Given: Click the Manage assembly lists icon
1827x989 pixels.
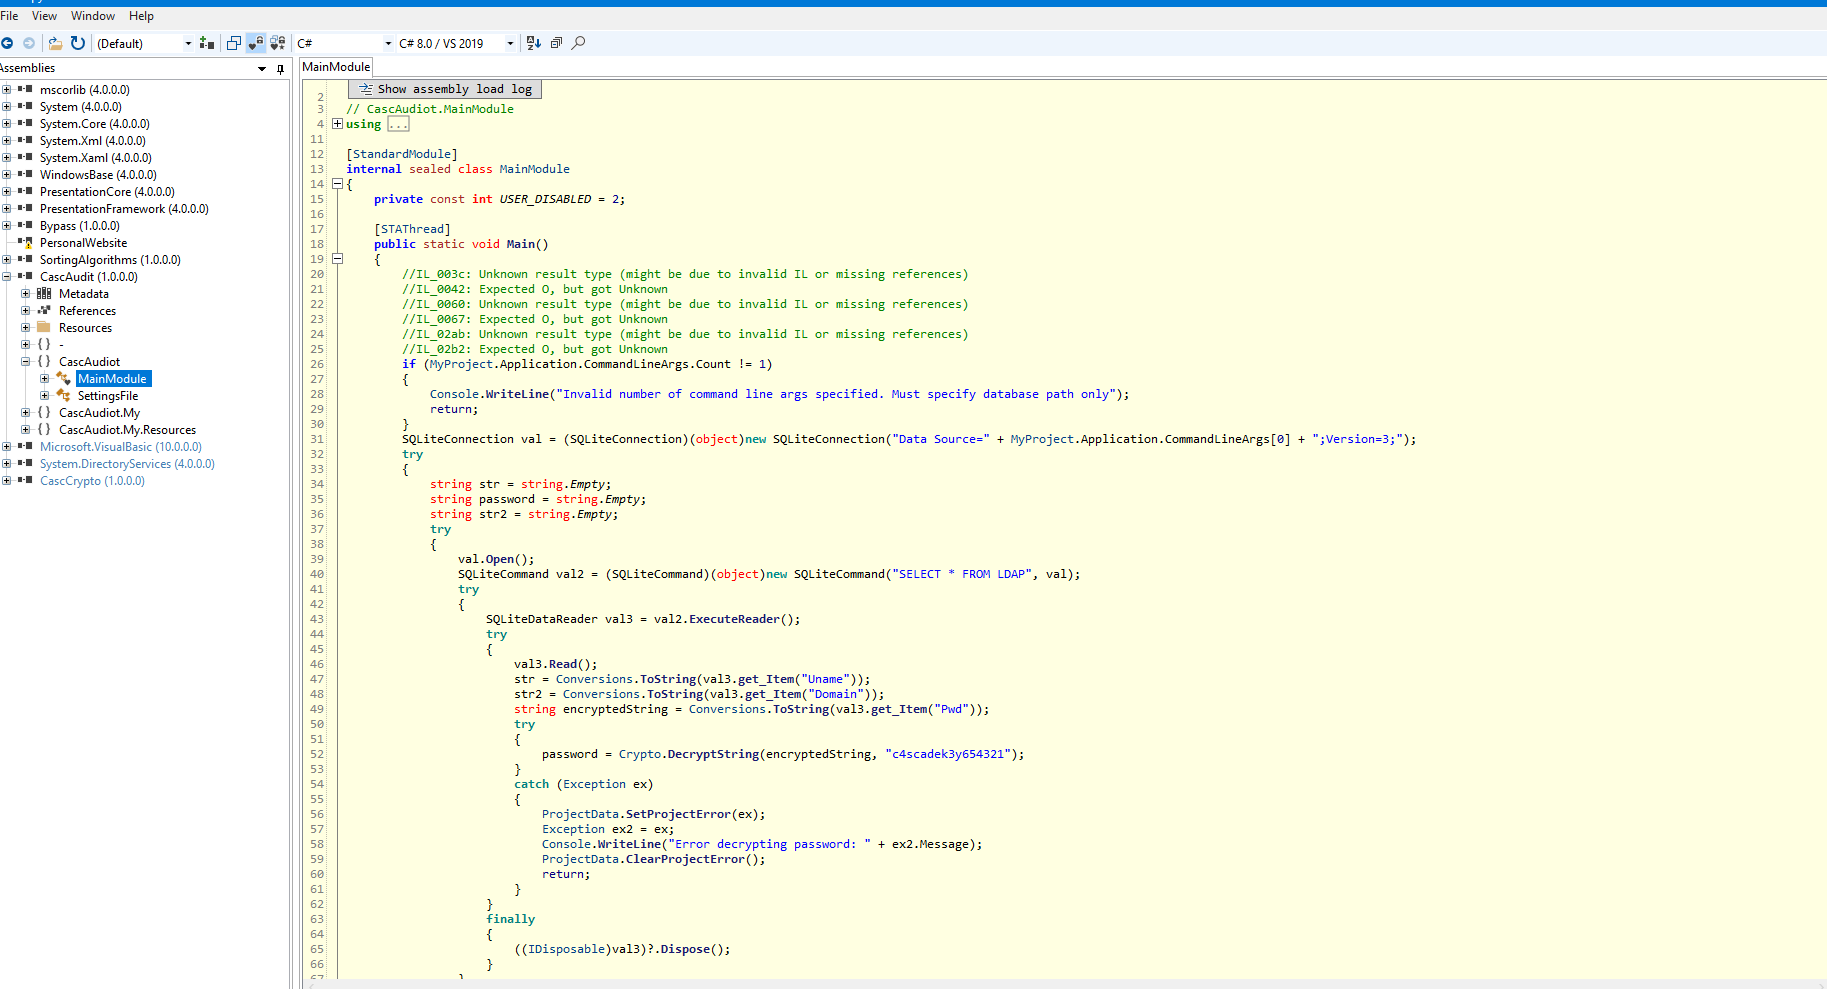Looking at the screenshot, I should [207, 43].
